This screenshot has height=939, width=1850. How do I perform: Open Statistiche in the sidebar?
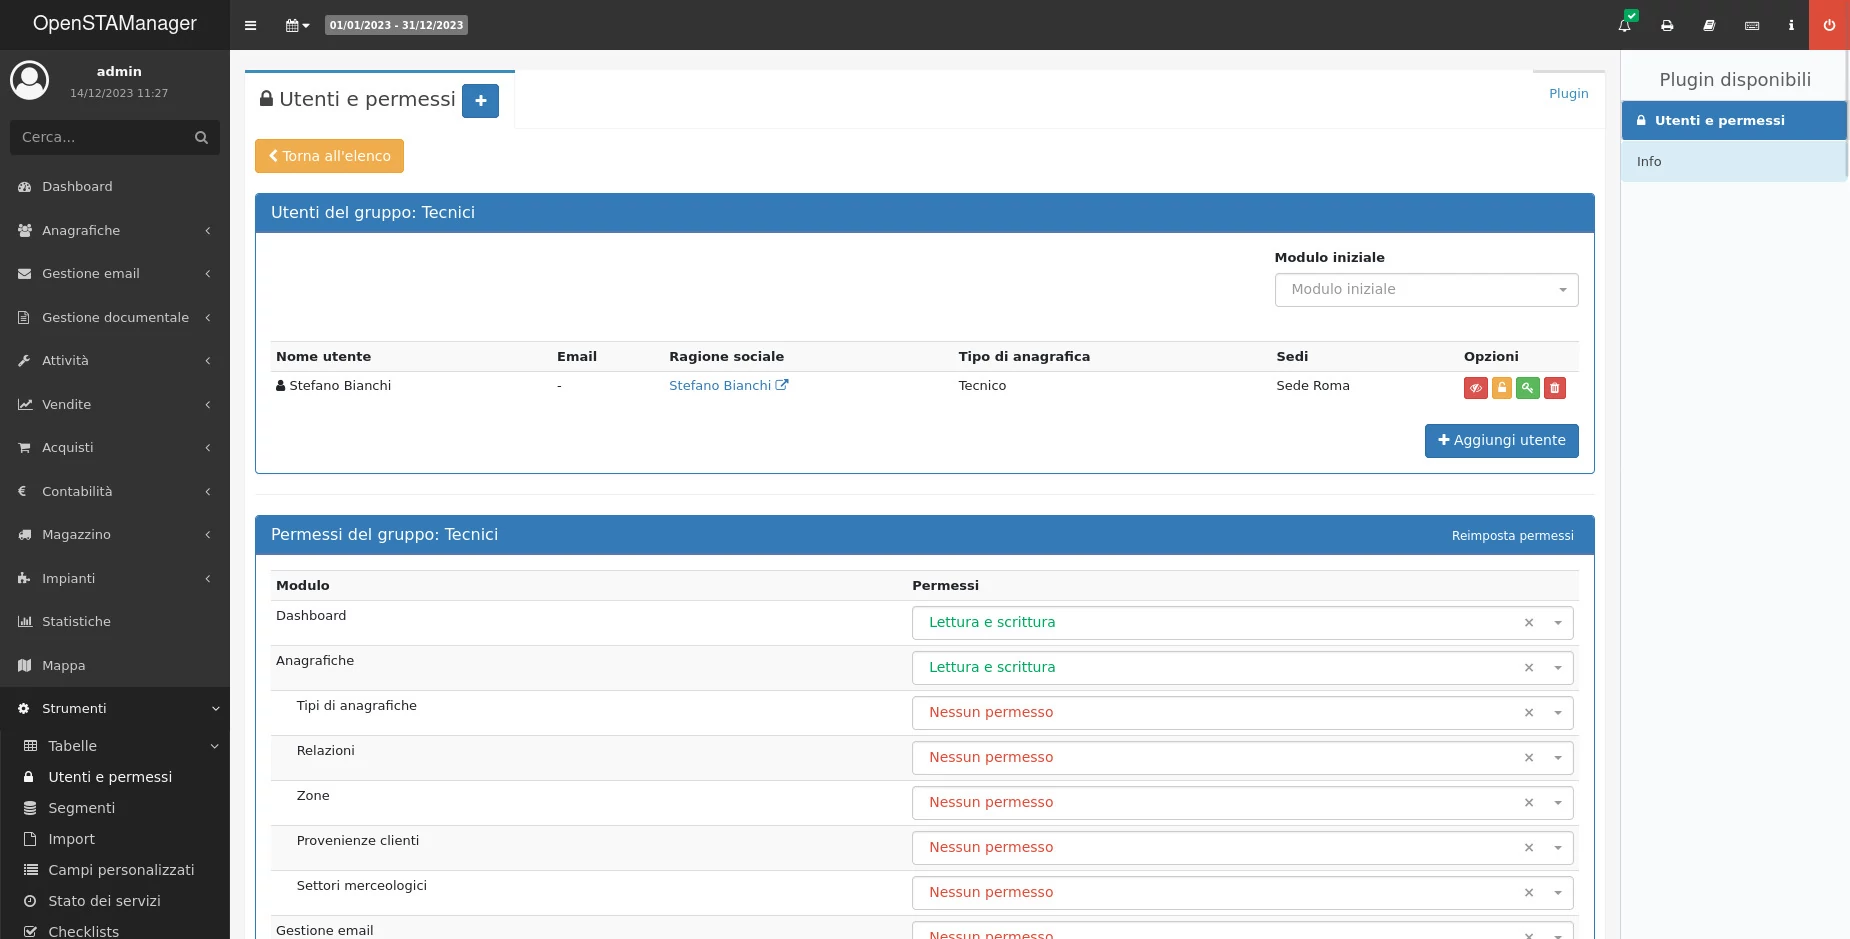[x=115, y=622]
